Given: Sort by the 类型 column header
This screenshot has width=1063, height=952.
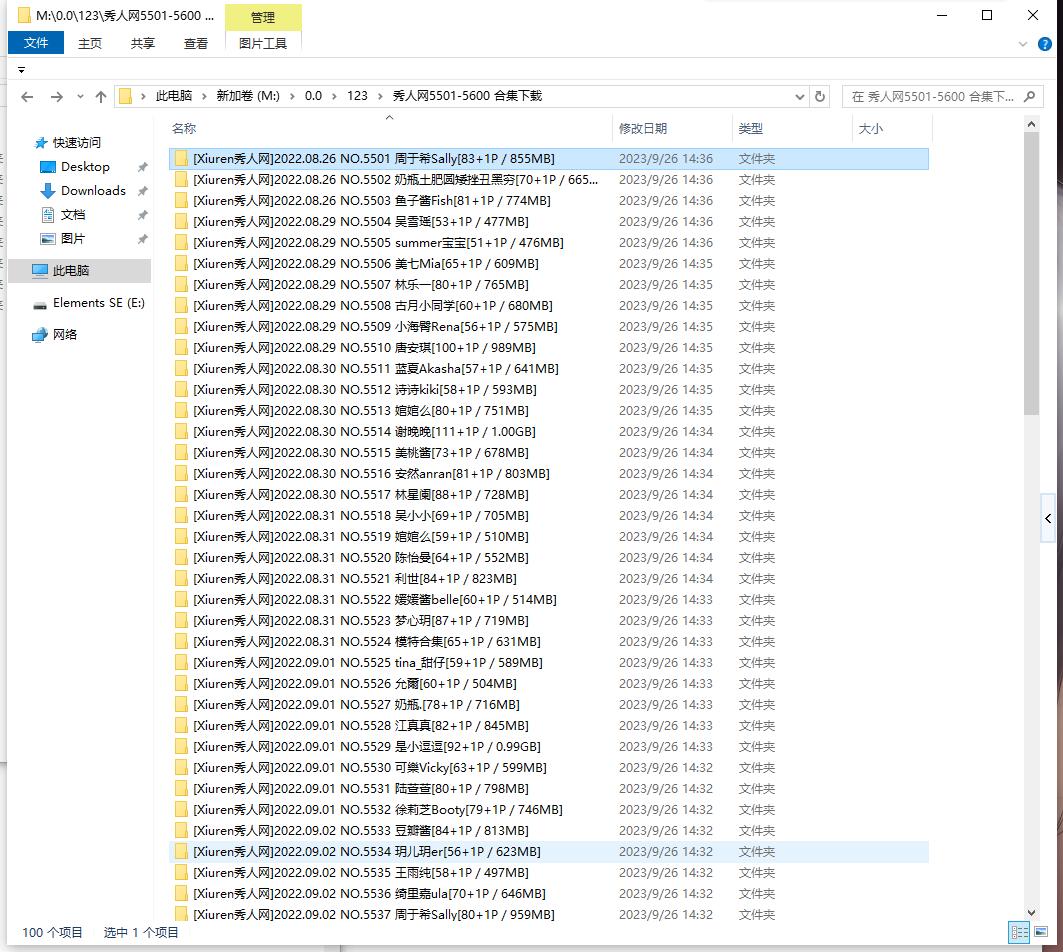Looking at the screenshot, I should [x=750, y=128].
